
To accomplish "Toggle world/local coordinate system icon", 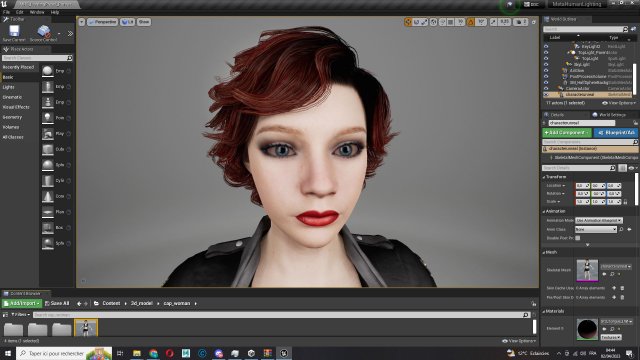I will [433, 22].
